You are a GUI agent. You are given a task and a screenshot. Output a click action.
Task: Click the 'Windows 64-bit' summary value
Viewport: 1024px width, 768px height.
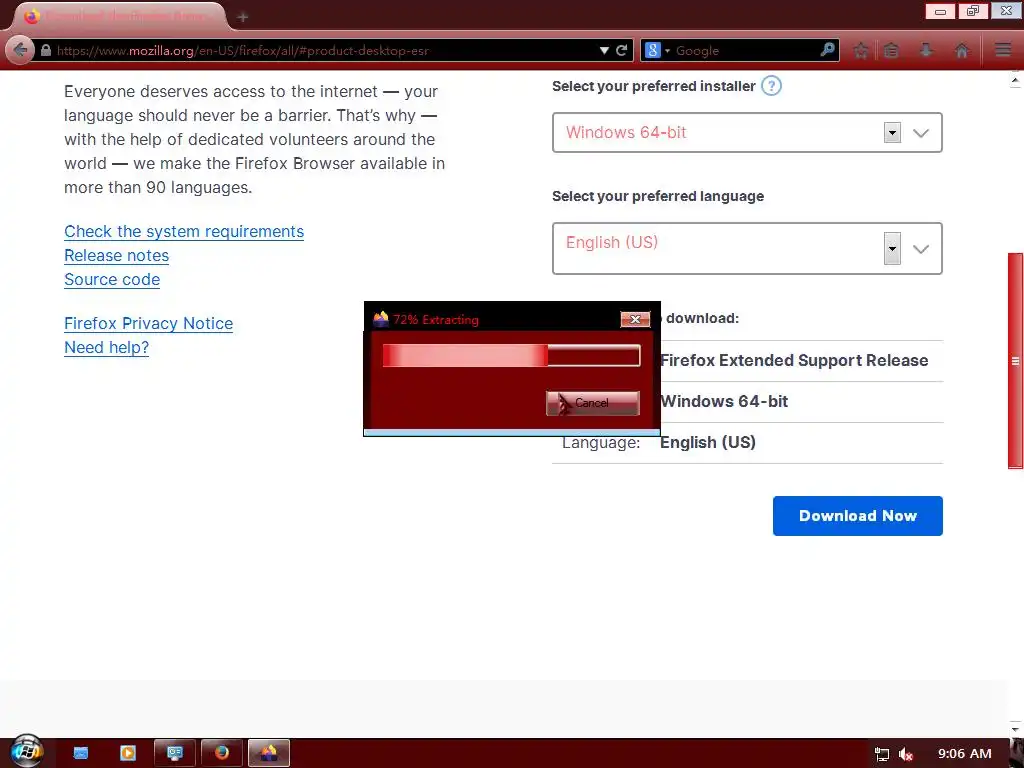point(724,402)
